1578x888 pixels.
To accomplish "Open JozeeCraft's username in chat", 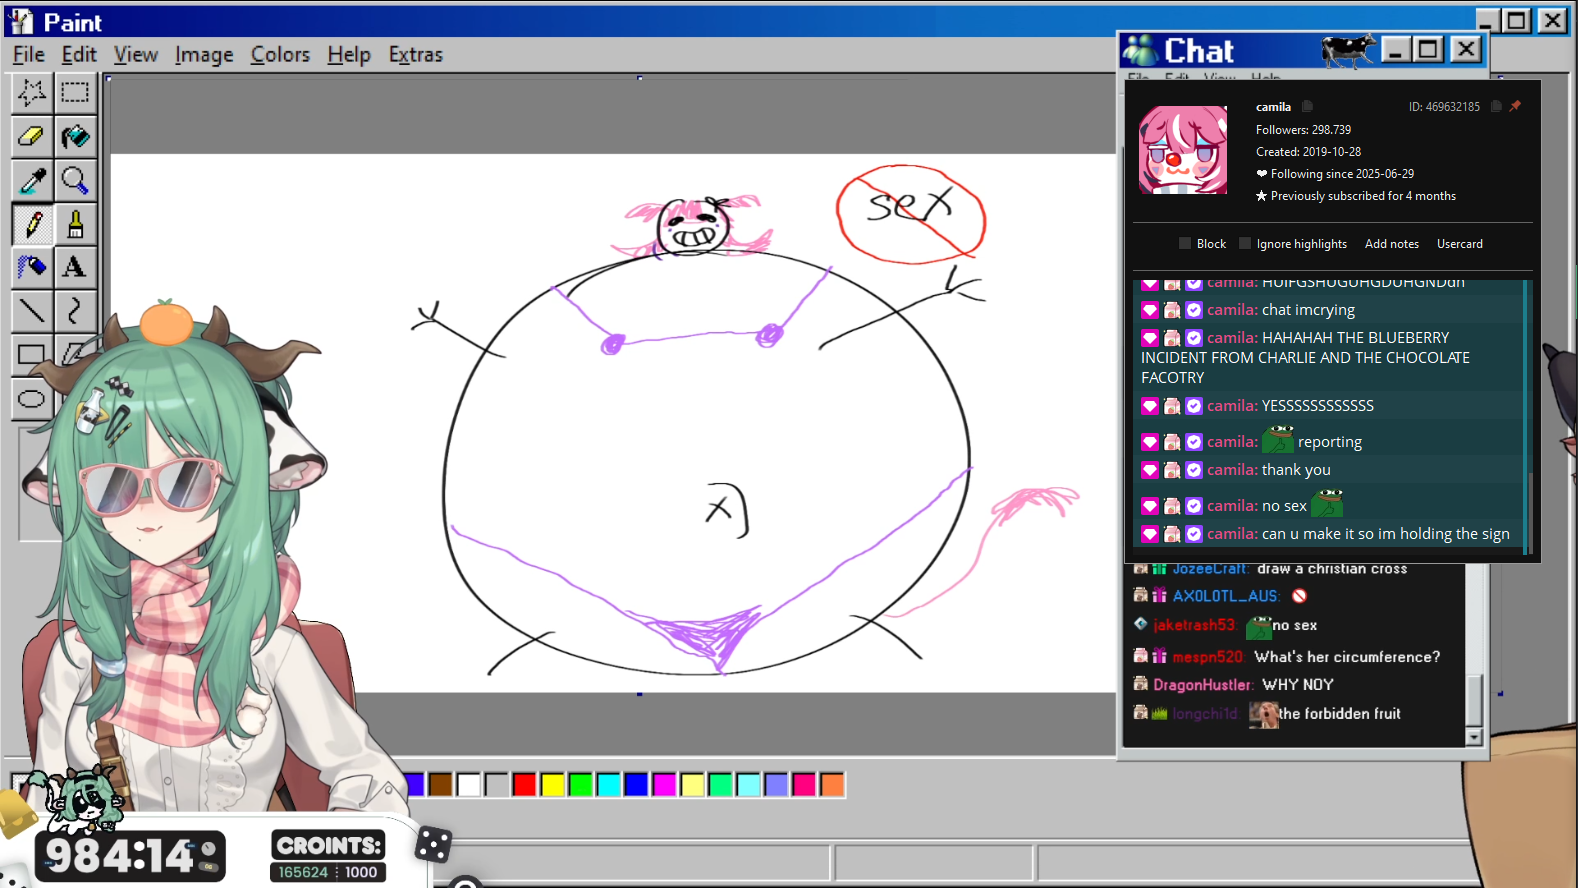I will pyautogui.click(x=1211, y=569).
